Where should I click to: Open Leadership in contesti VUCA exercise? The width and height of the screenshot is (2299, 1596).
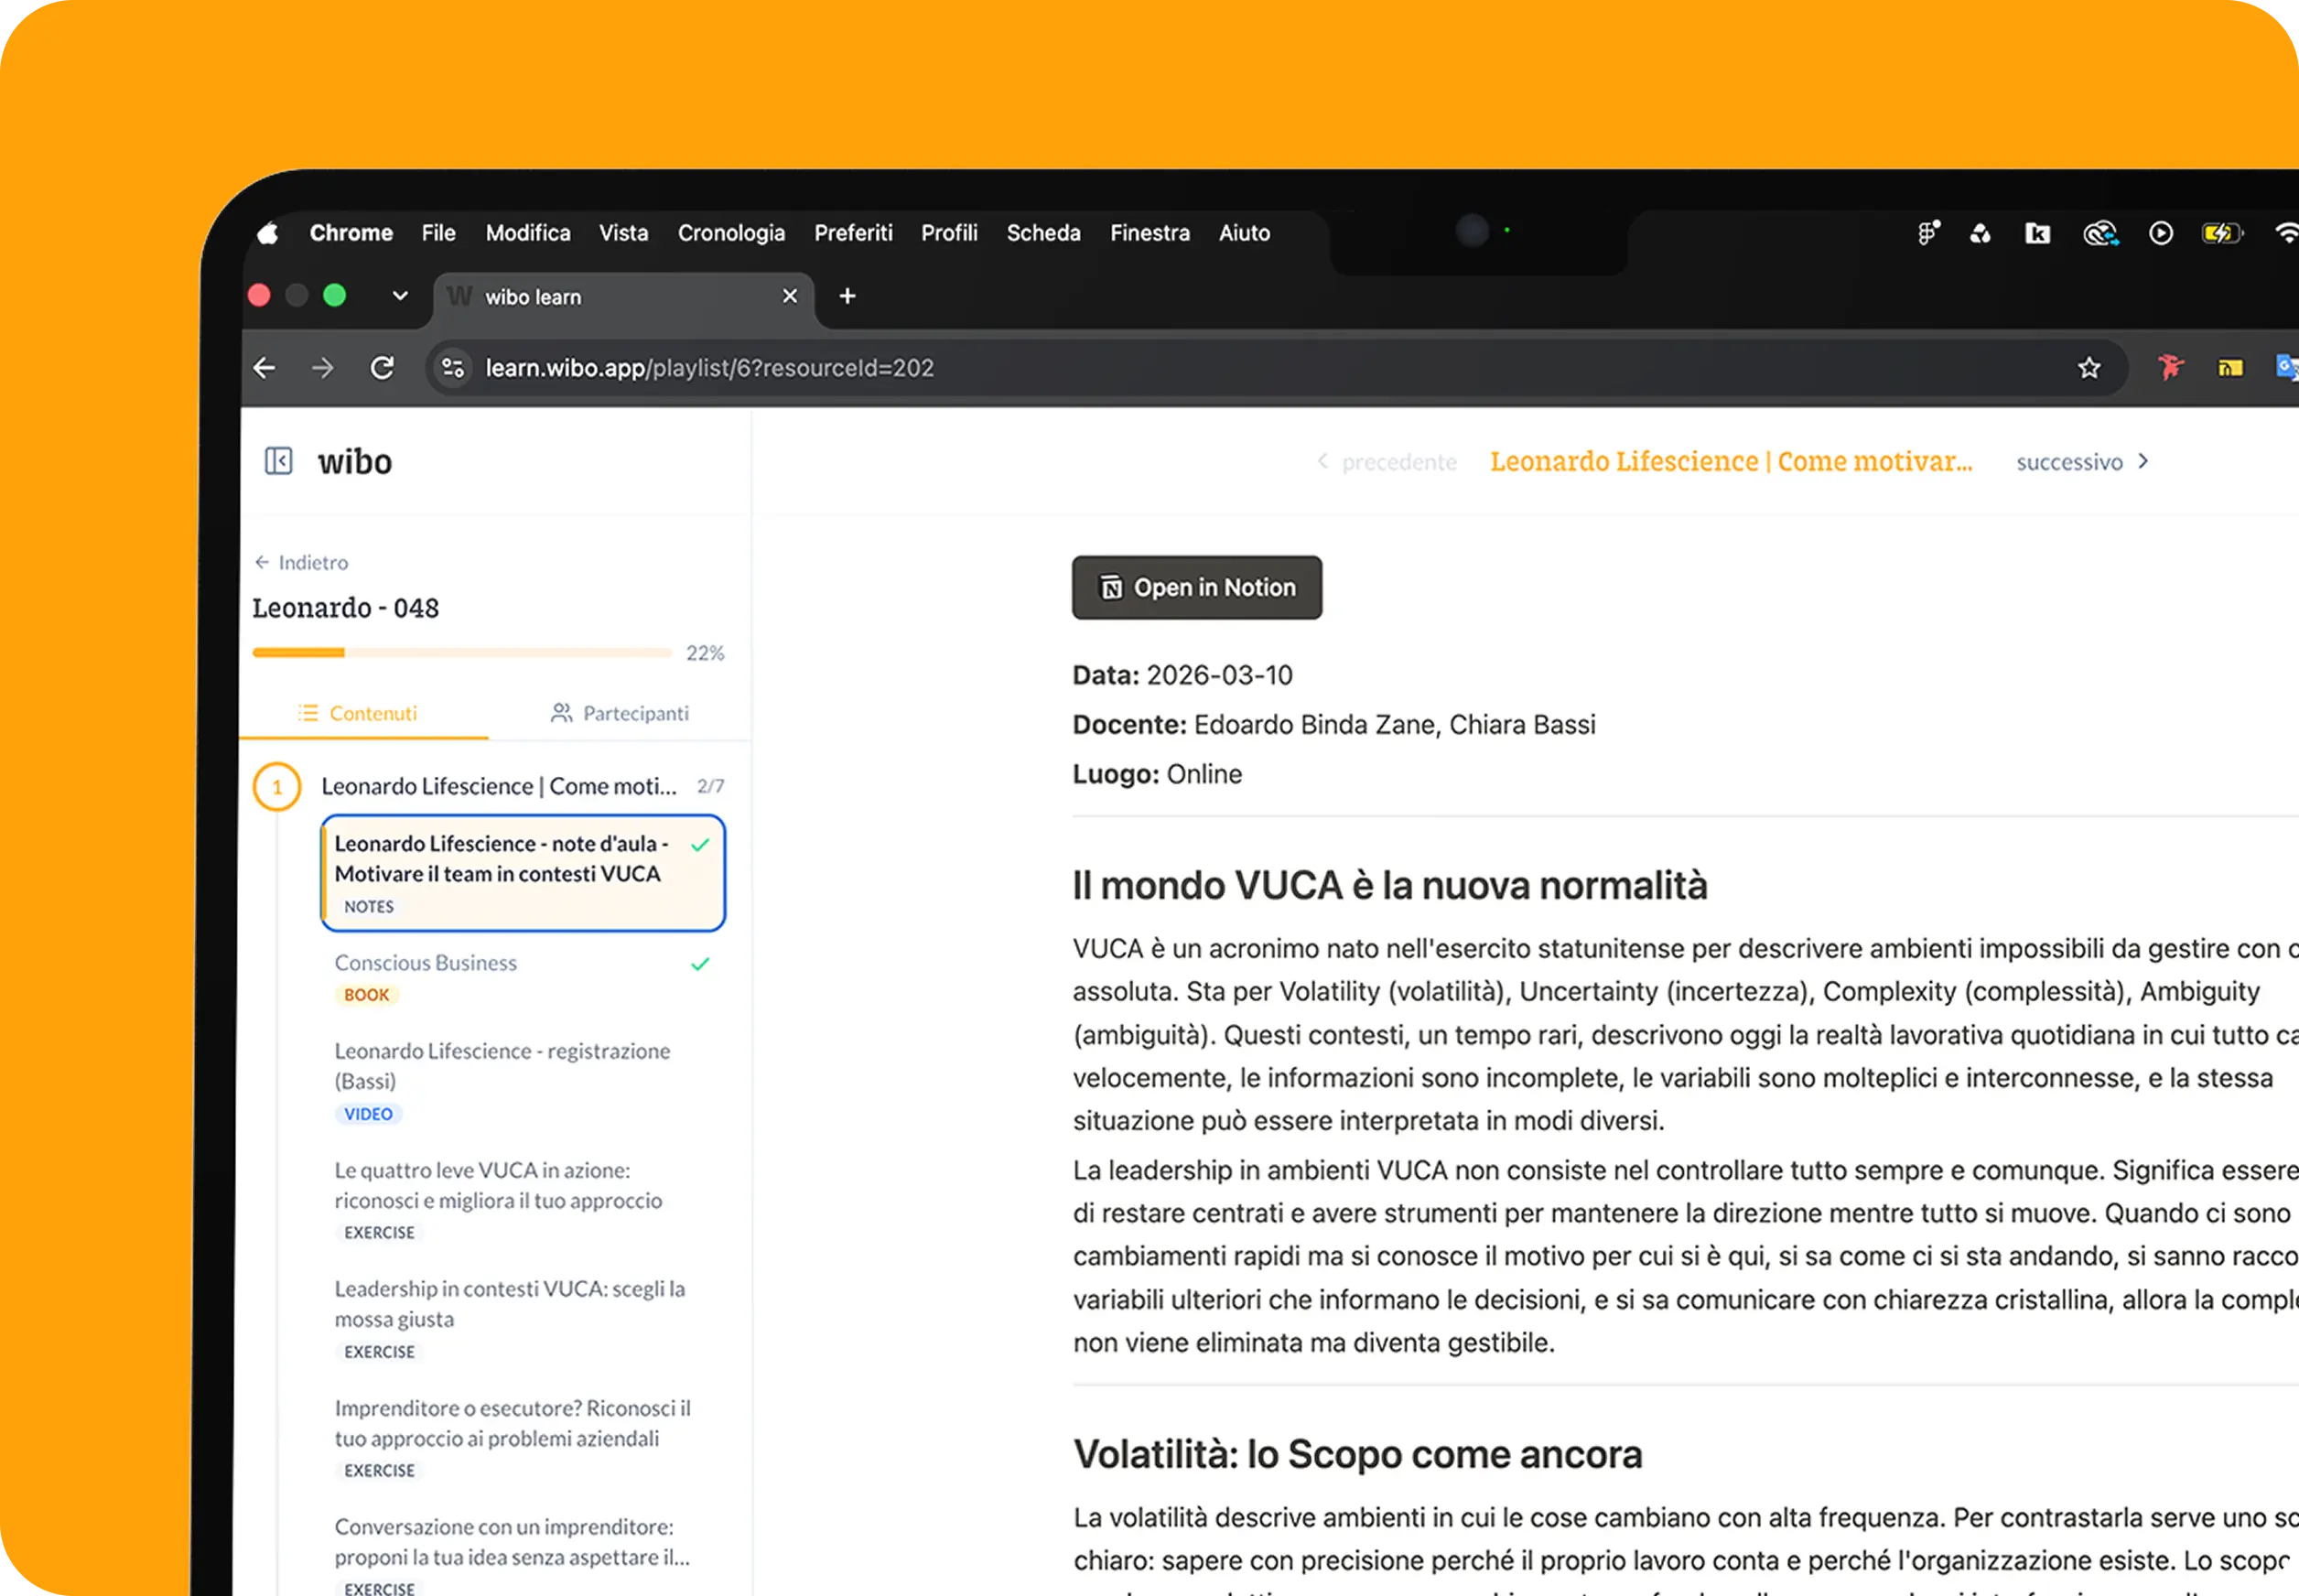pos(523,1319)
